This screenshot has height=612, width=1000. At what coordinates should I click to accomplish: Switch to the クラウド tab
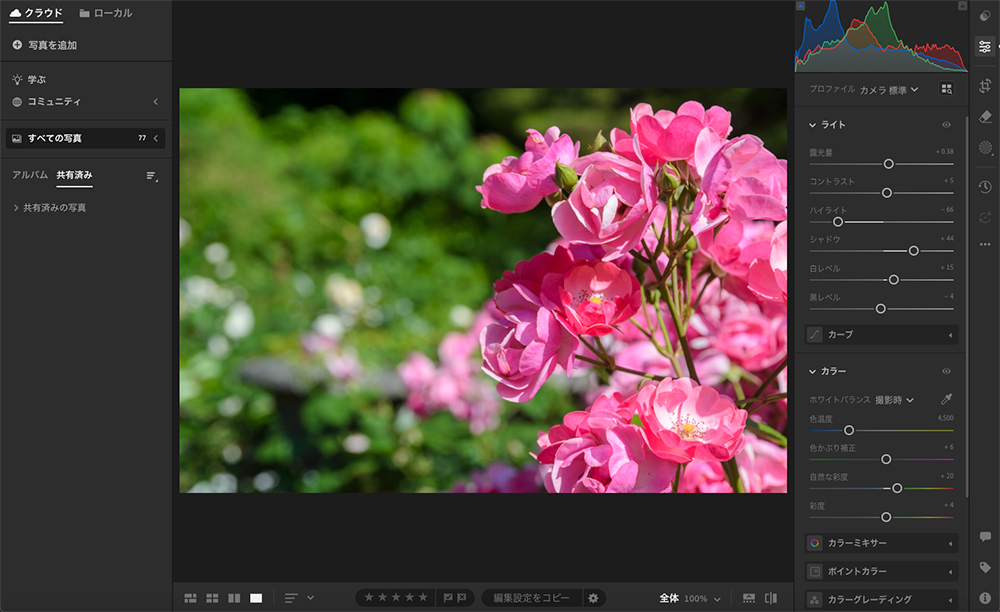(36, 13)
